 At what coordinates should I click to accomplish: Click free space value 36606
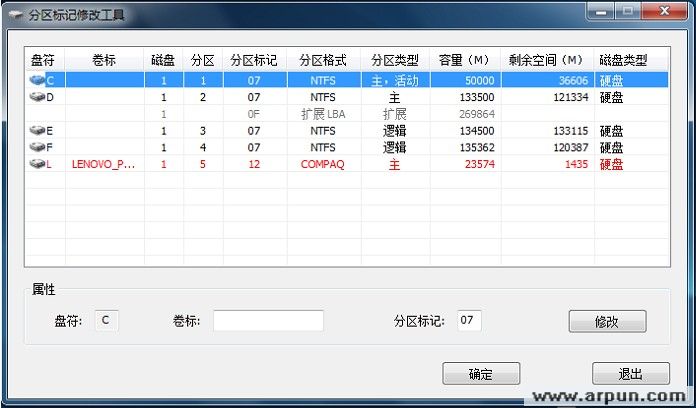click(x=573, y=80)
